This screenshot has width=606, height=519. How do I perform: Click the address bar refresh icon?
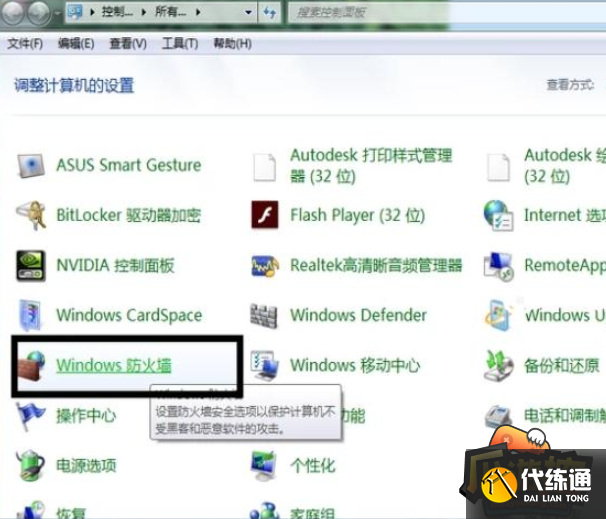[x=269, y=12]
